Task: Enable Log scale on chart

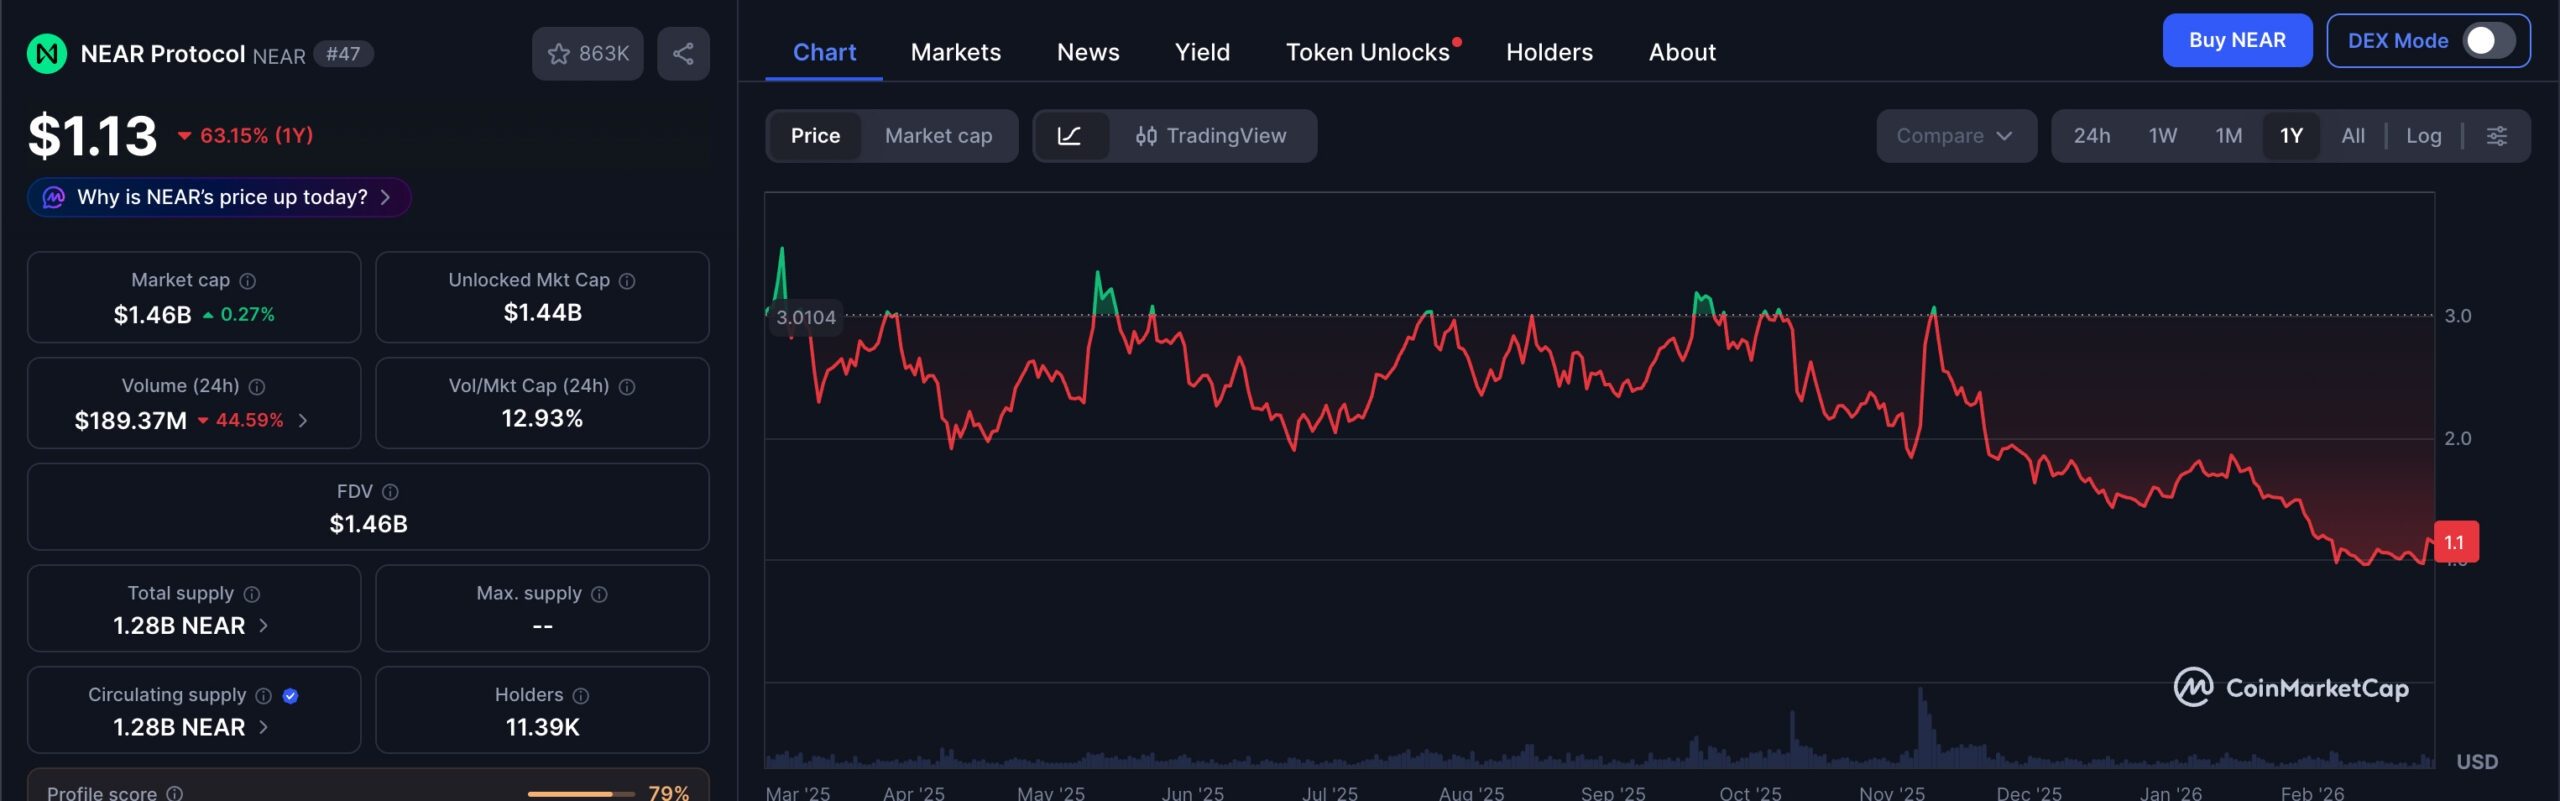Action: click(2424, 136)
